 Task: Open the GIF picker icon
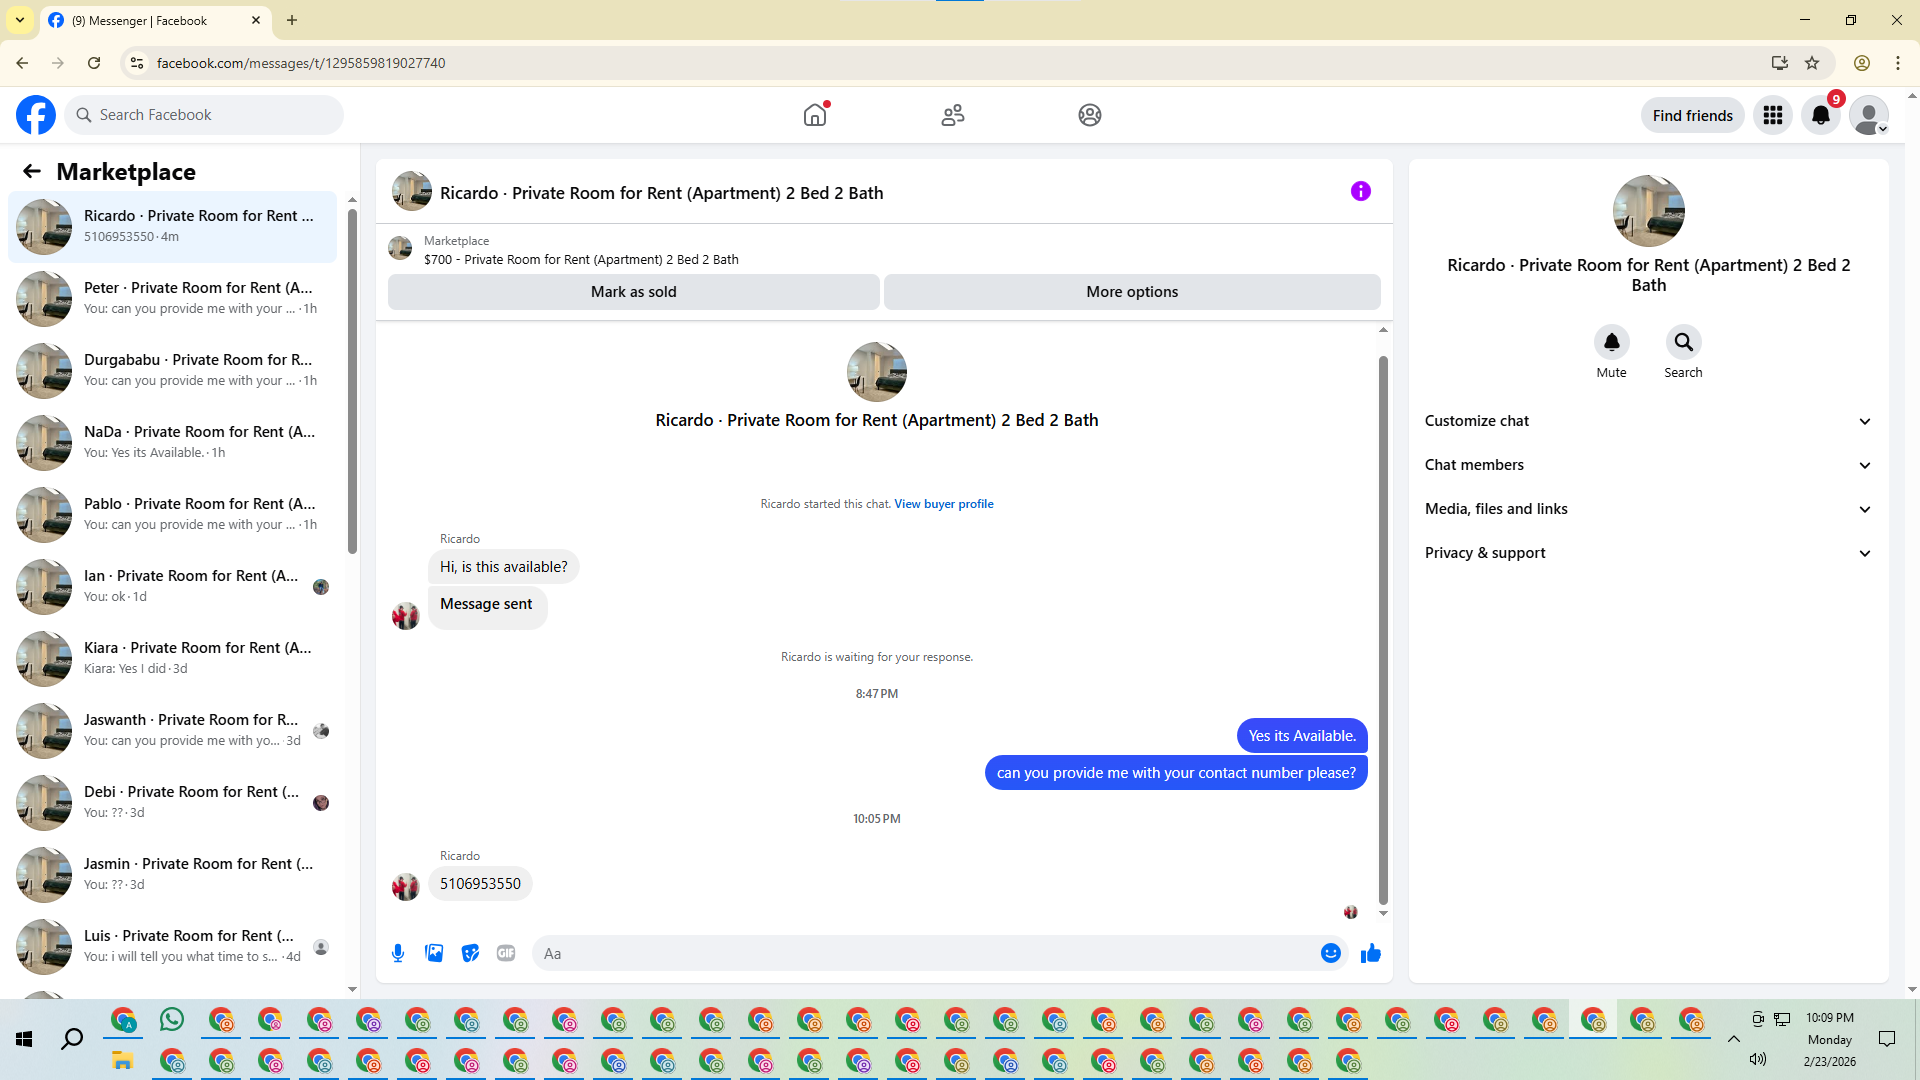(x=506, y=953)
